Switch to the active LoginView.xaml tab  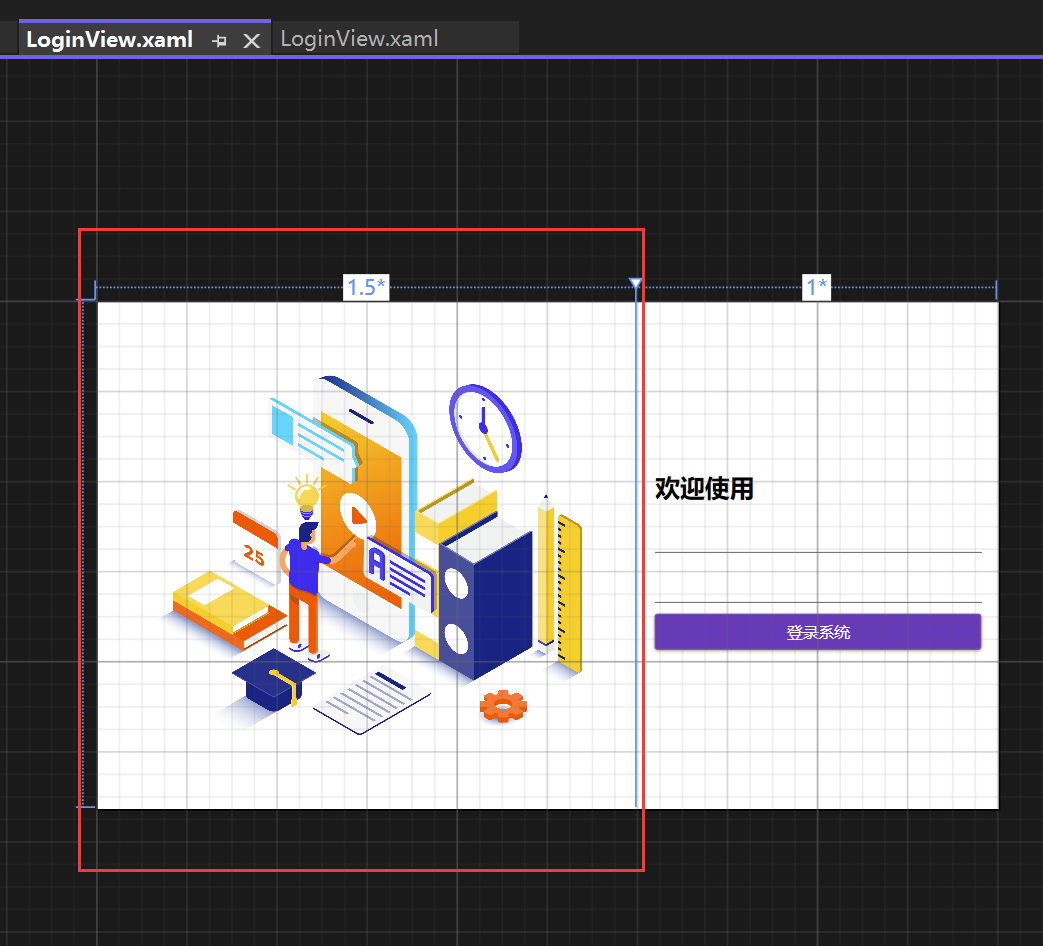coord(110,39)
